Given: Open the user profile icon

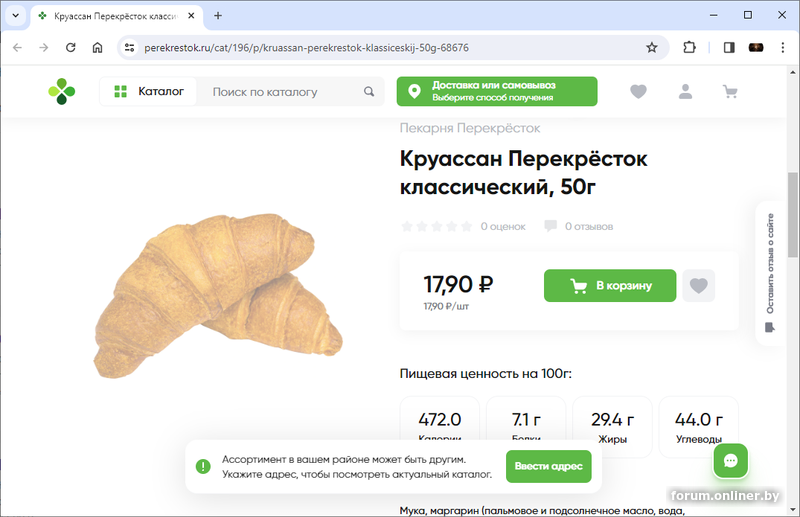Looking at the screenshot, I should point(685,91).
